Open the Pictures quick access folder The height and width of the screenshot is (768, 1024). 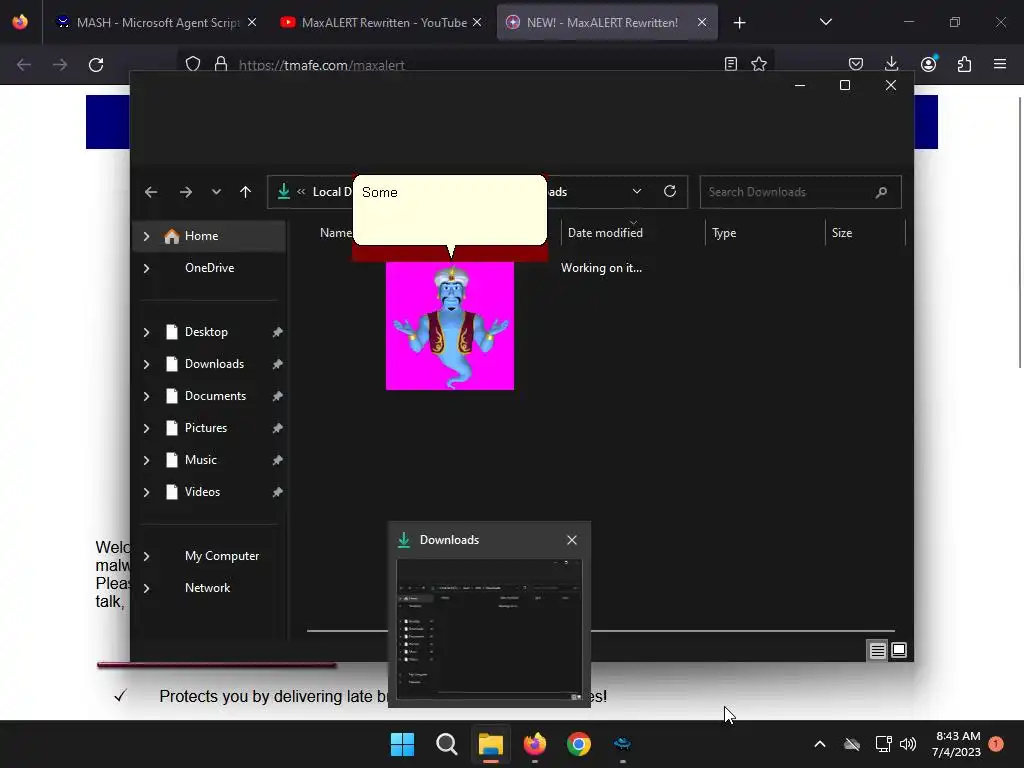(206, 428)
